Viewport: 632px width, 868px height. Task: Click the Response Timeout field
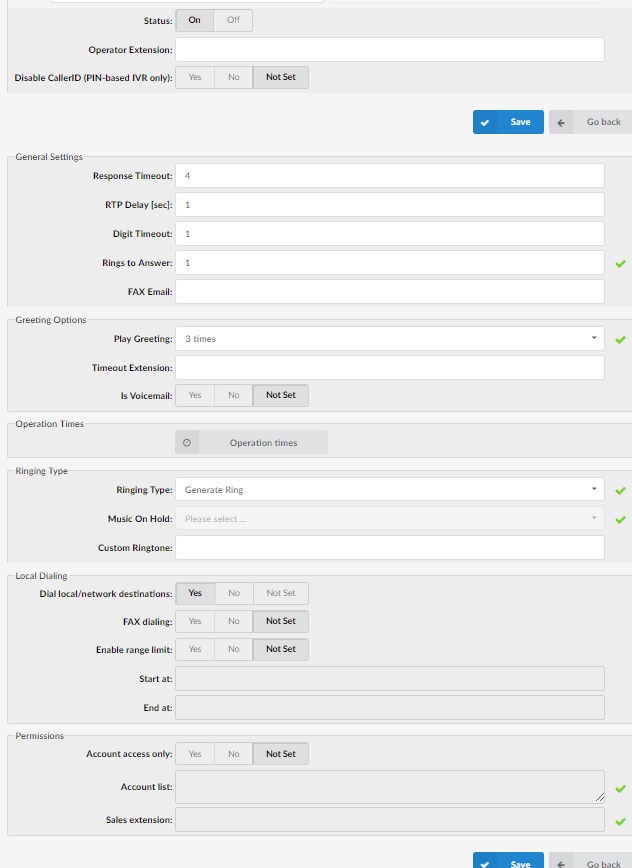coord(389,176)
